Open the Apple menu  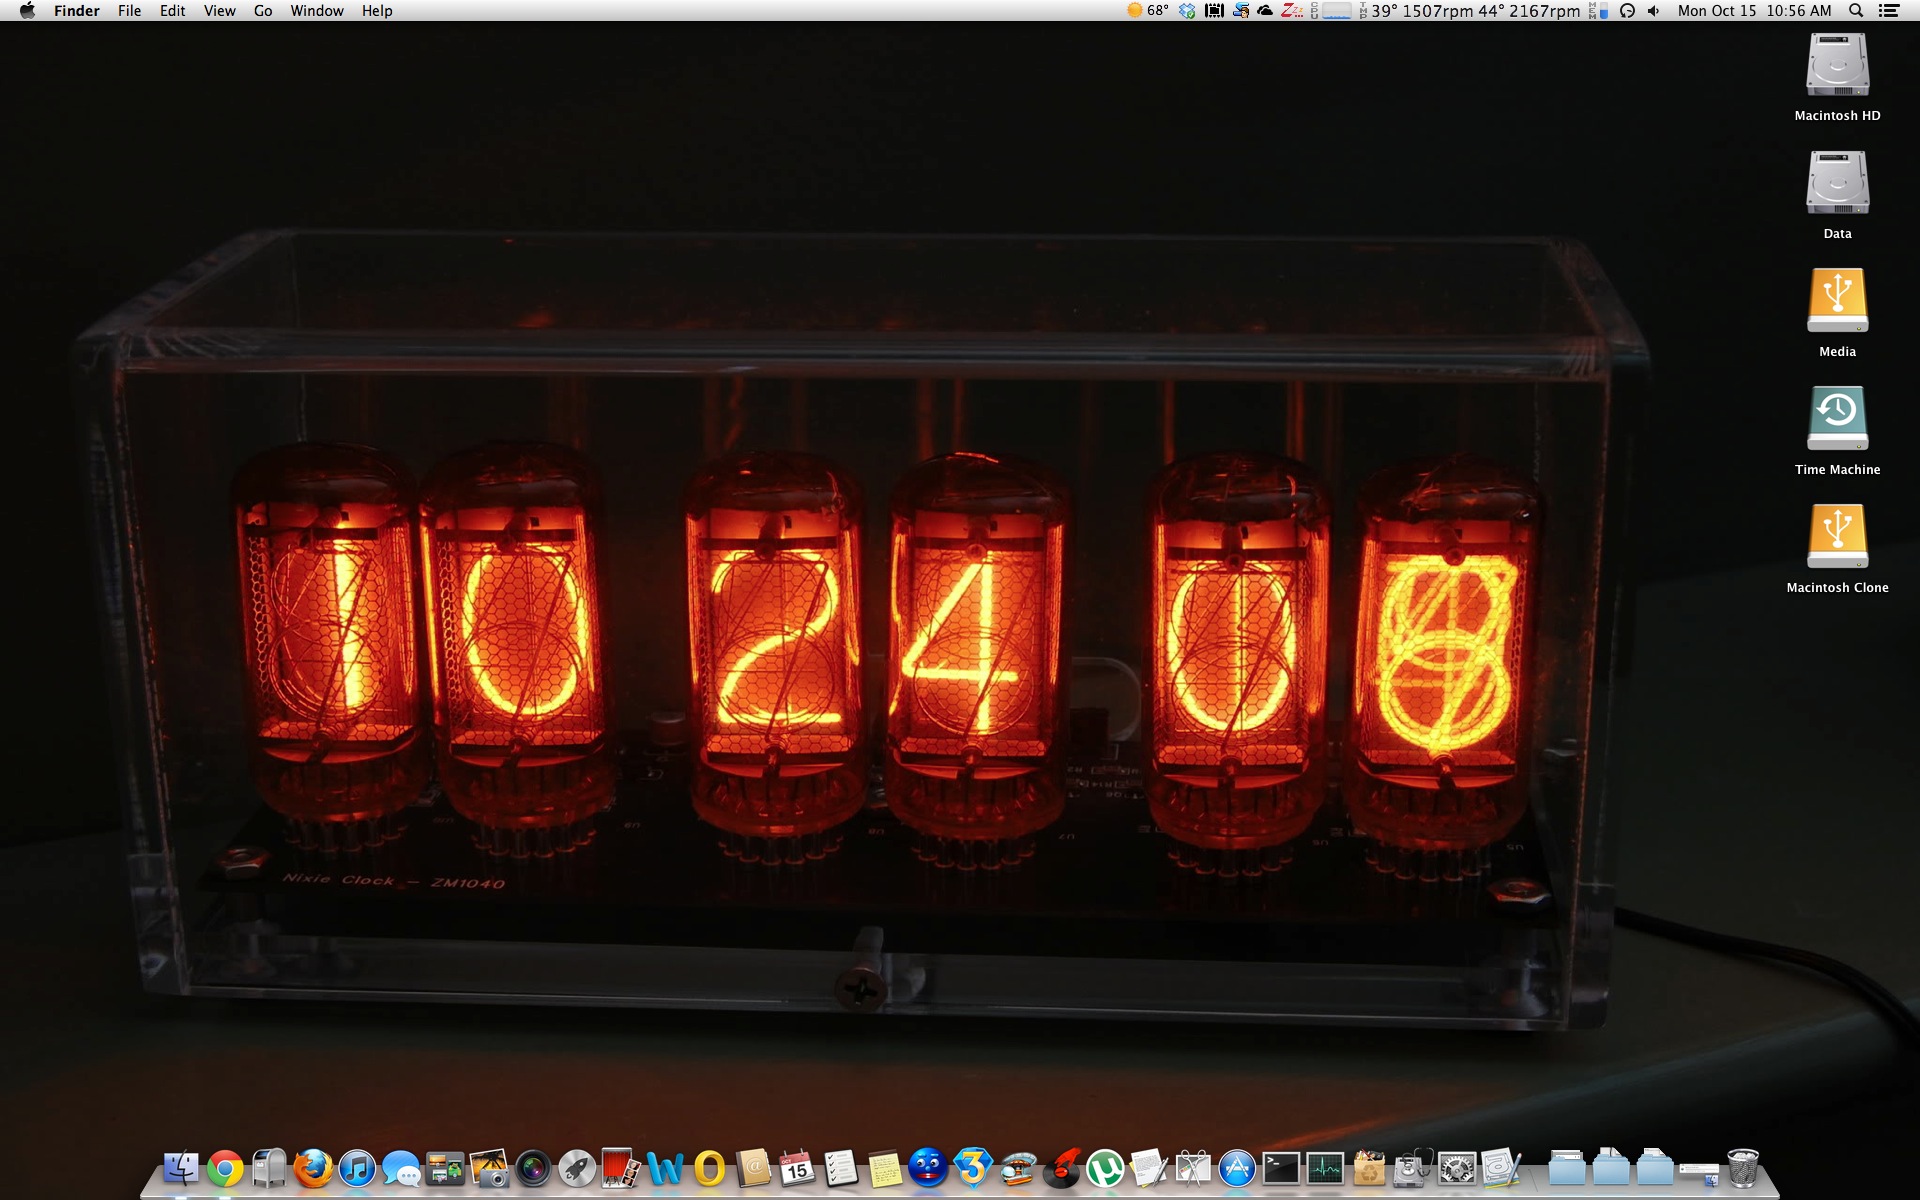pos(27,11)
